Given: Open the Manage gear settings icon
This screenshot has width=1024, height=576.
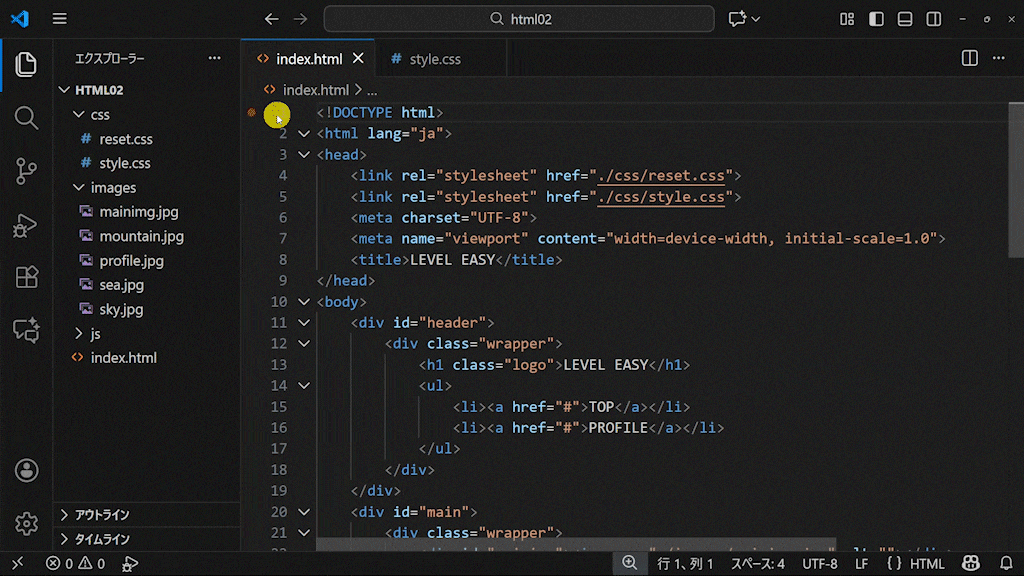Looking at the screenshot, I should (26, 522).
